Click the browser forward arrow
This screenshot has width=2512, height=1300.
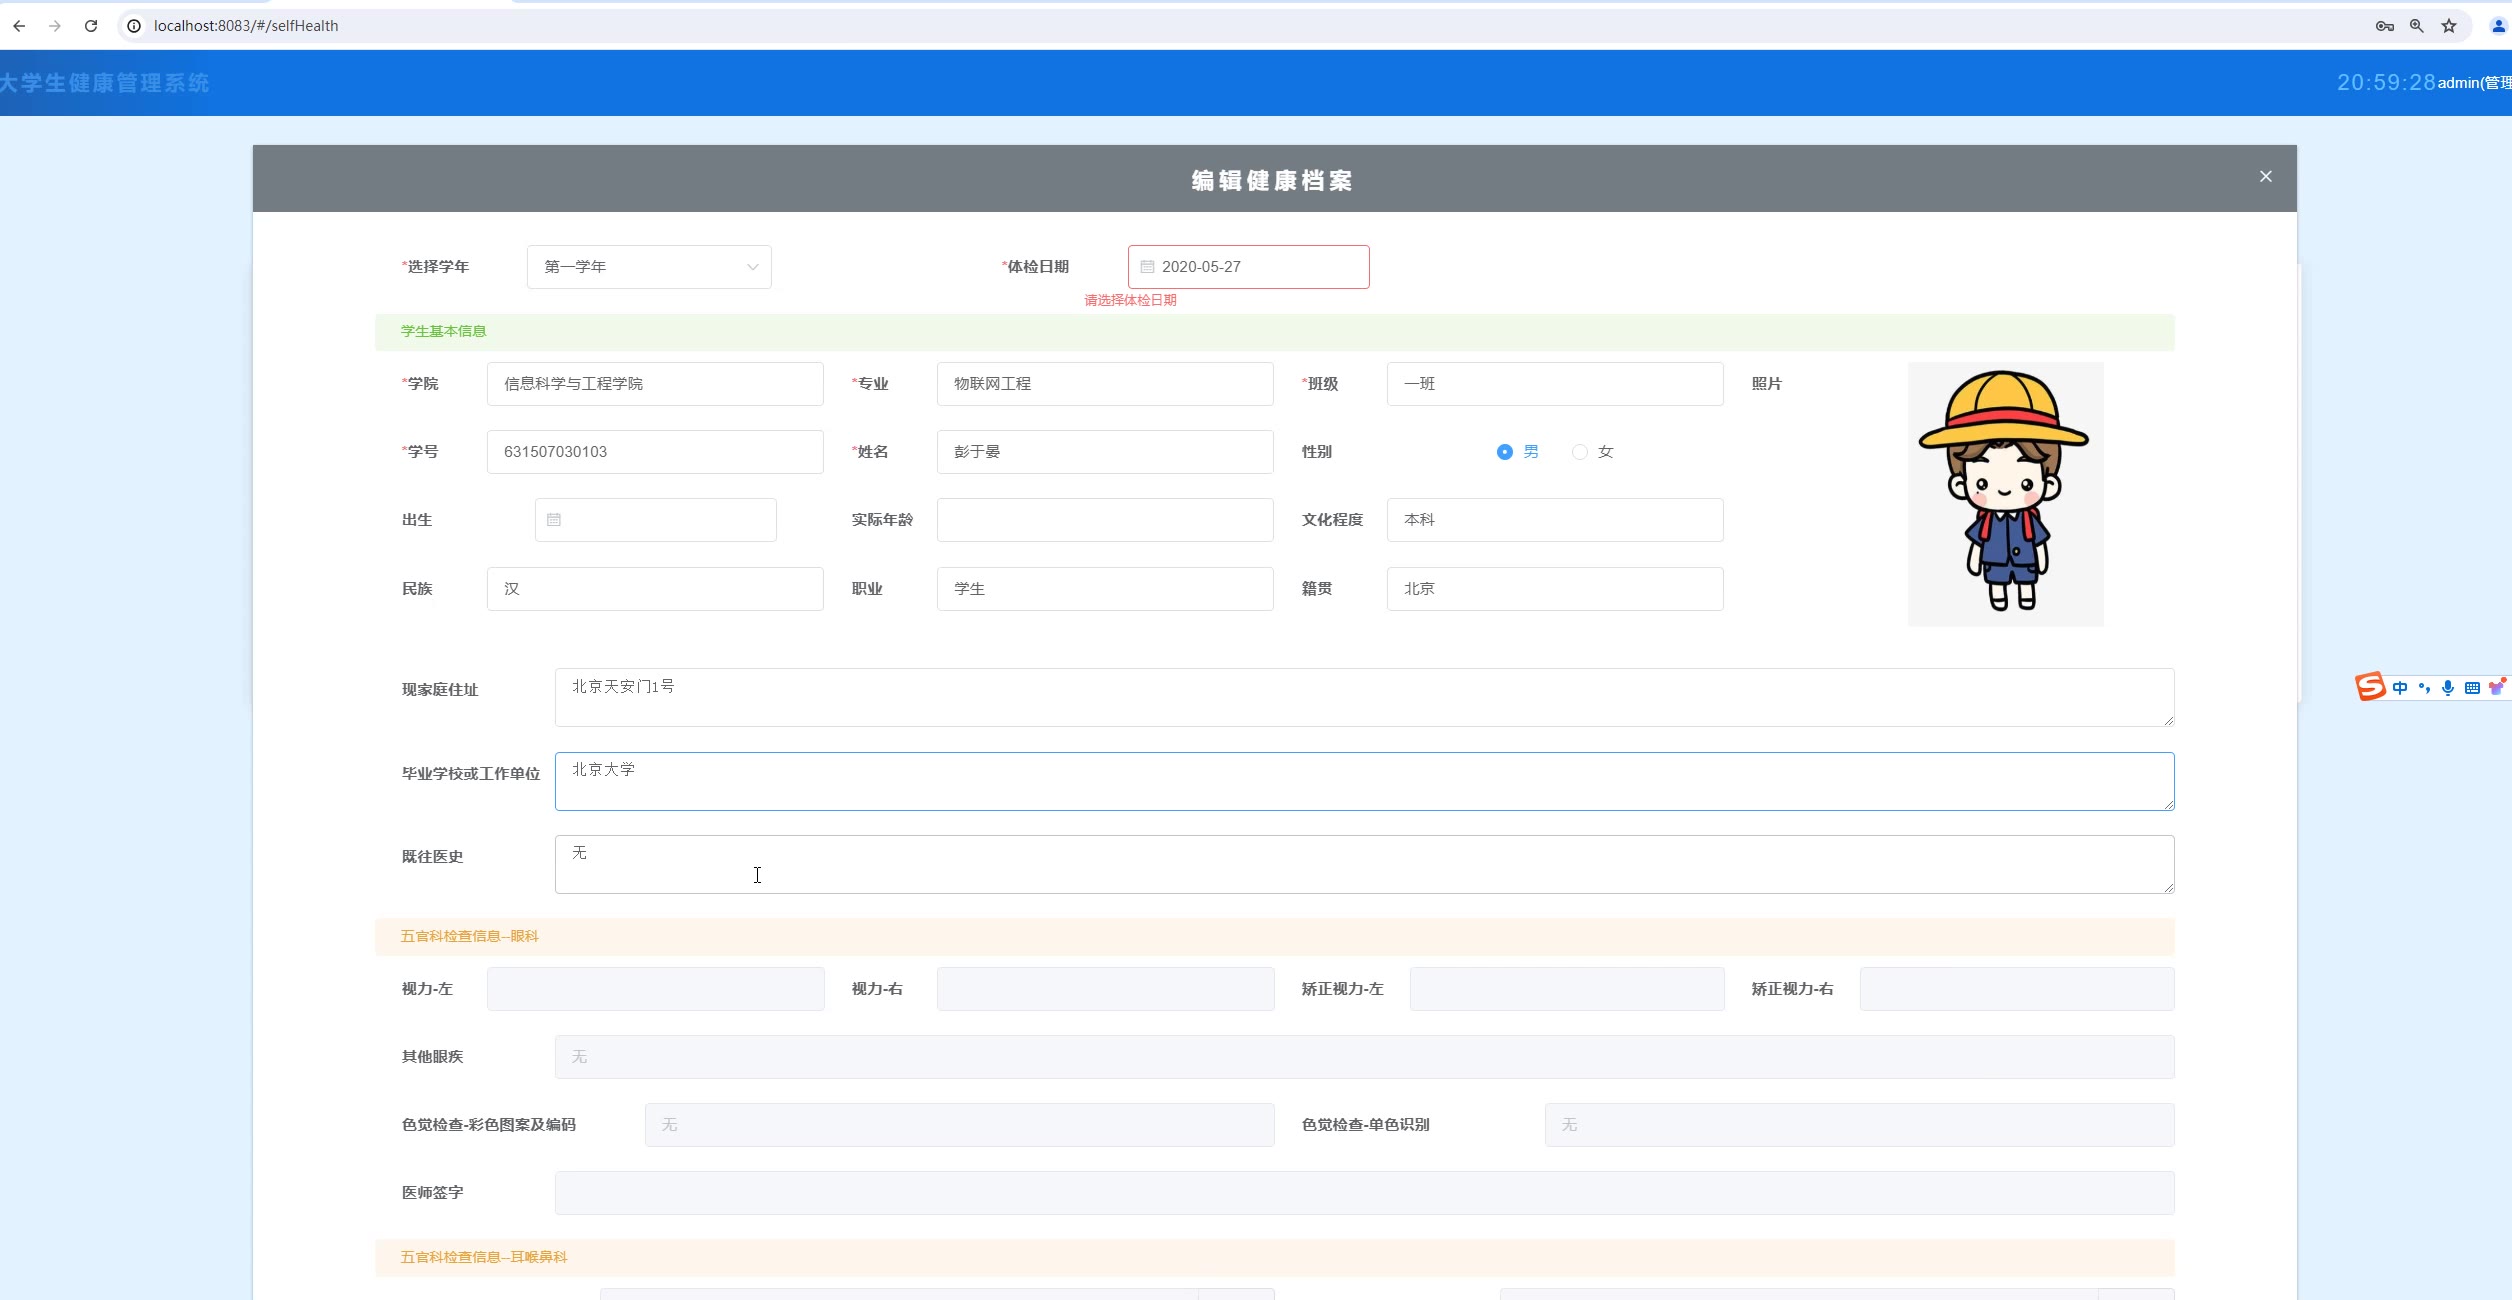(55, 26)
